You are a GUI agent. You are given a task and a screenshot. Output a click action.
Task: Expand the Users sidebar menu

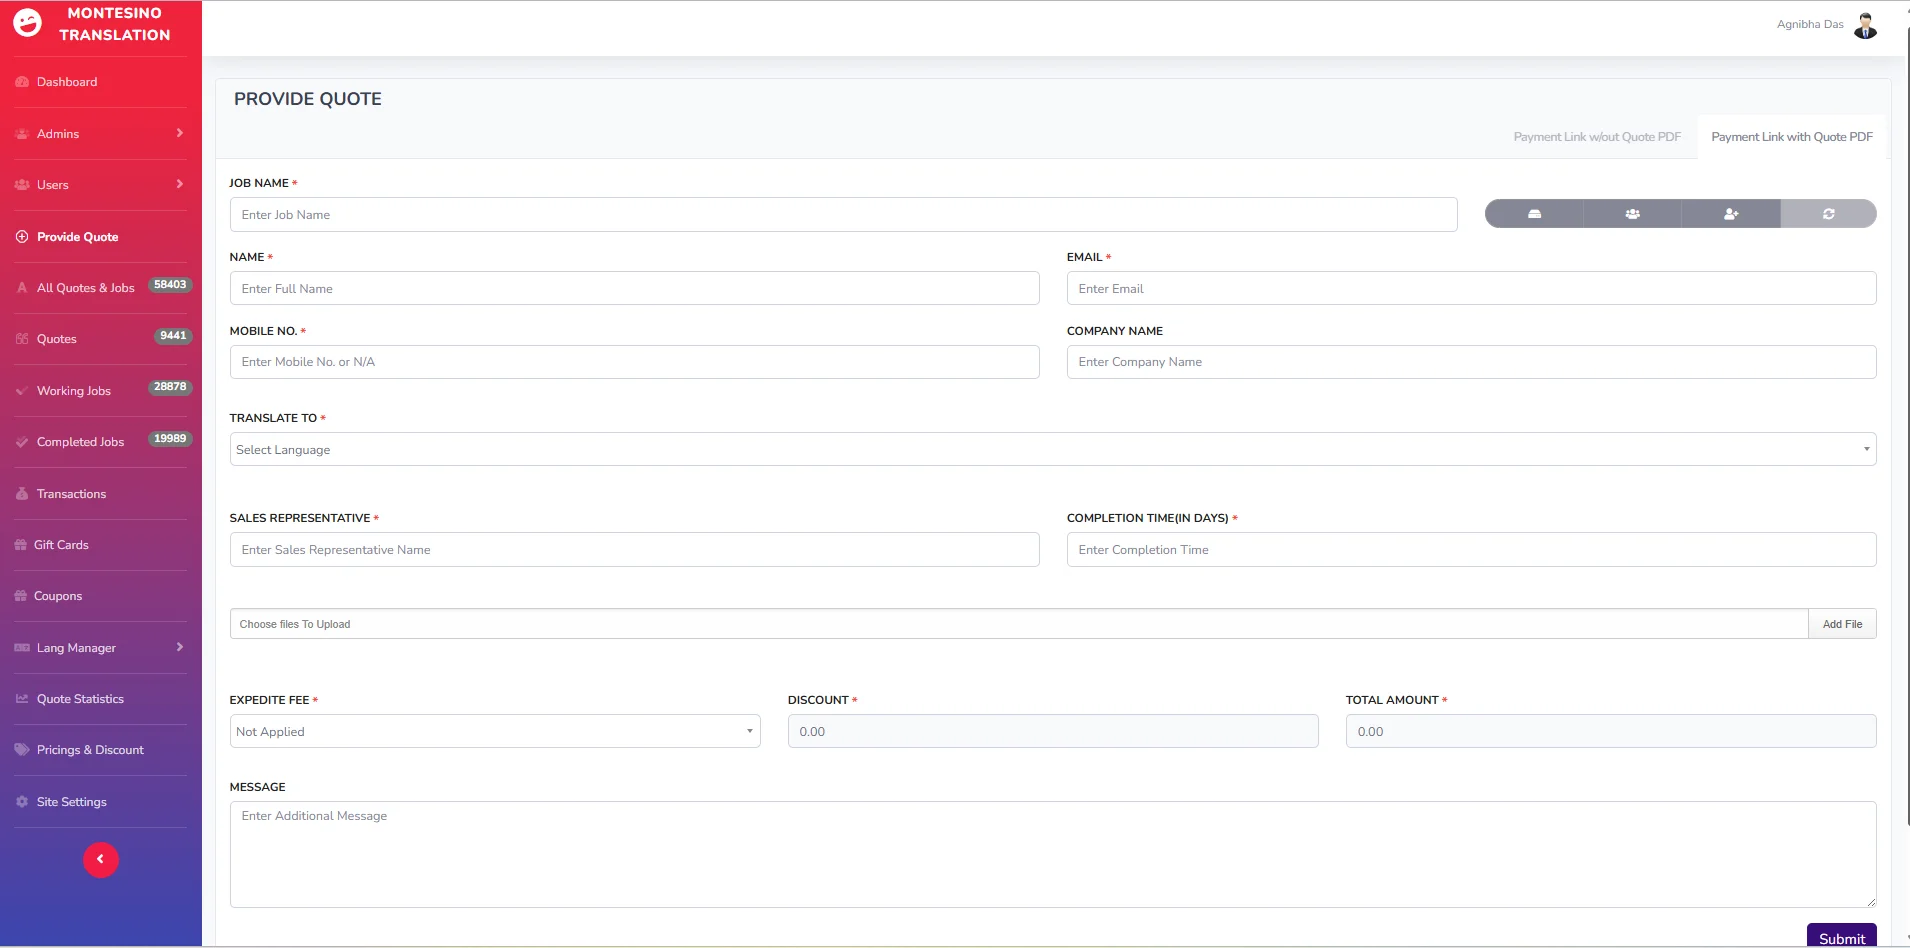(x=100, y=185)
